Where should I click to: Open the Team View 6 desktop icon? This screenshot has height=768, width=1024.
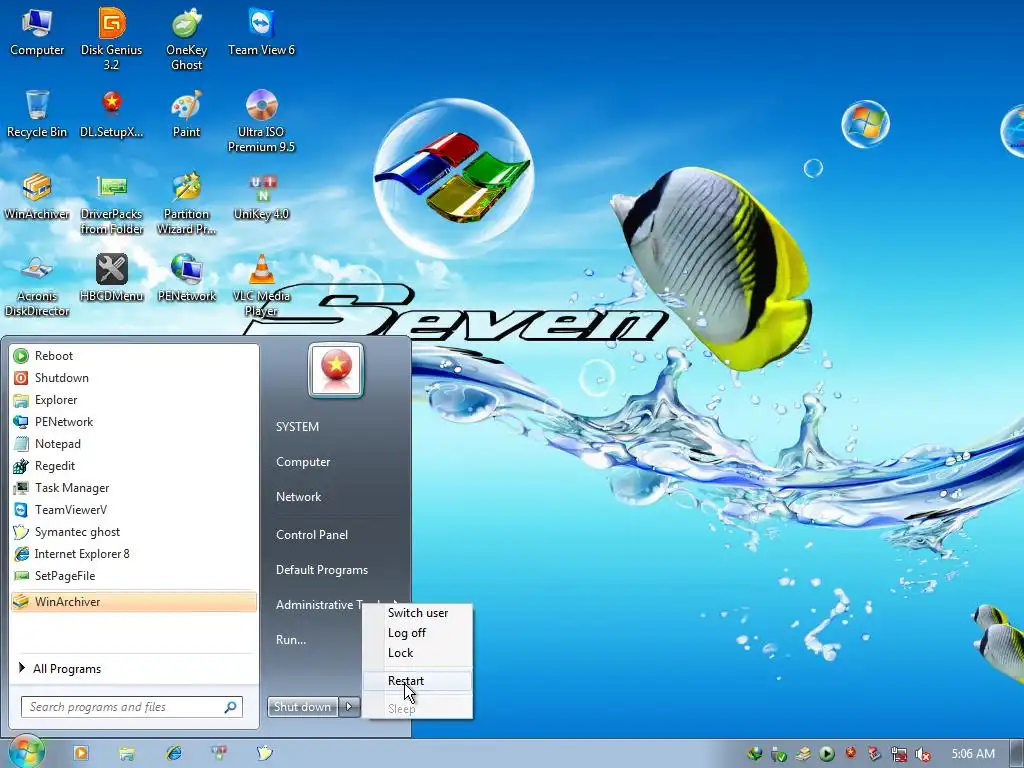coord(261,33)
